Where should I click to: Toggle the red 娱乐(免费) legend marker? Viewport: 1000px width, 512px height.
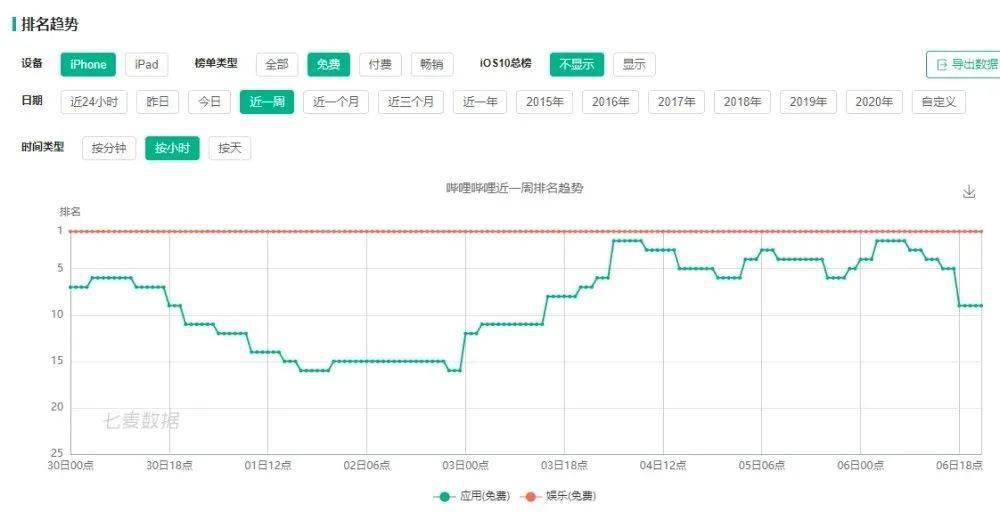coord(531,496)
